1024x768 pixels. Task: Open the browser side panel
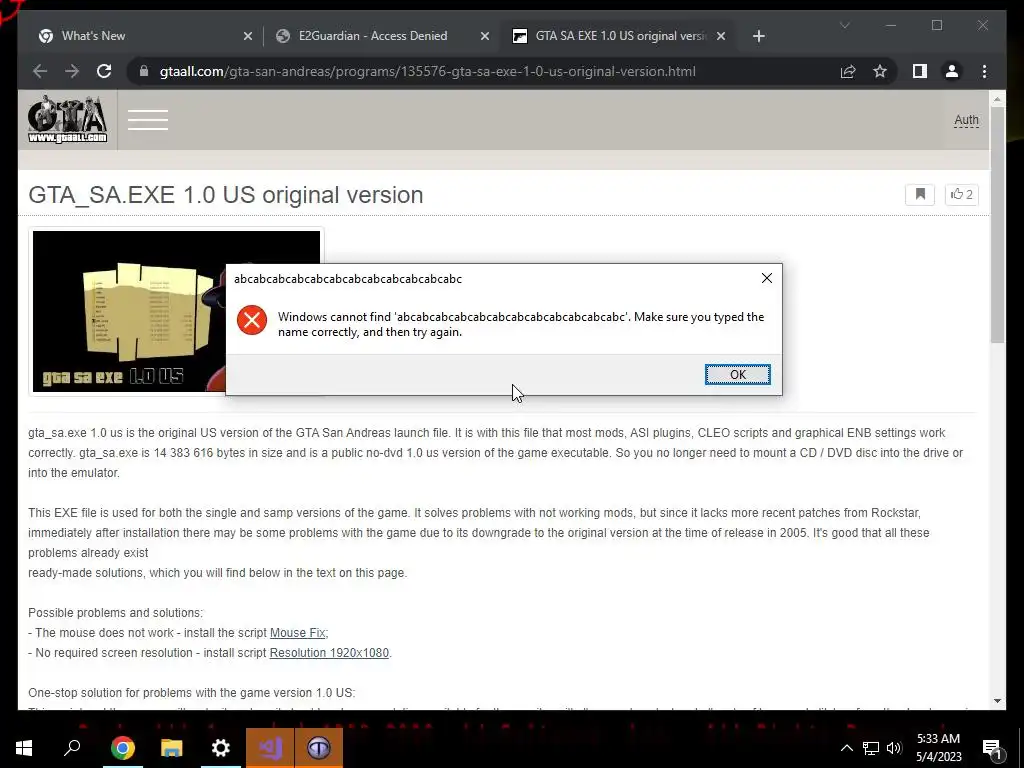pyautogui.click(x=920, y=71)
